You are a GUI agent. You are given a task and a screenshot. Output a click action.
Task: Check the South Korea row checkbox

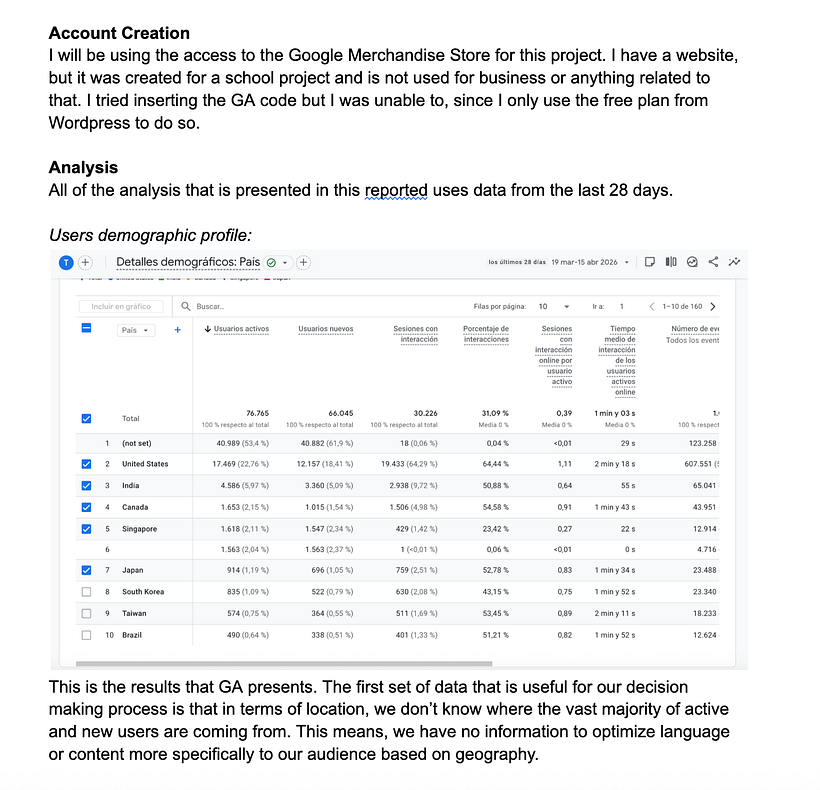tap(86, 592)
